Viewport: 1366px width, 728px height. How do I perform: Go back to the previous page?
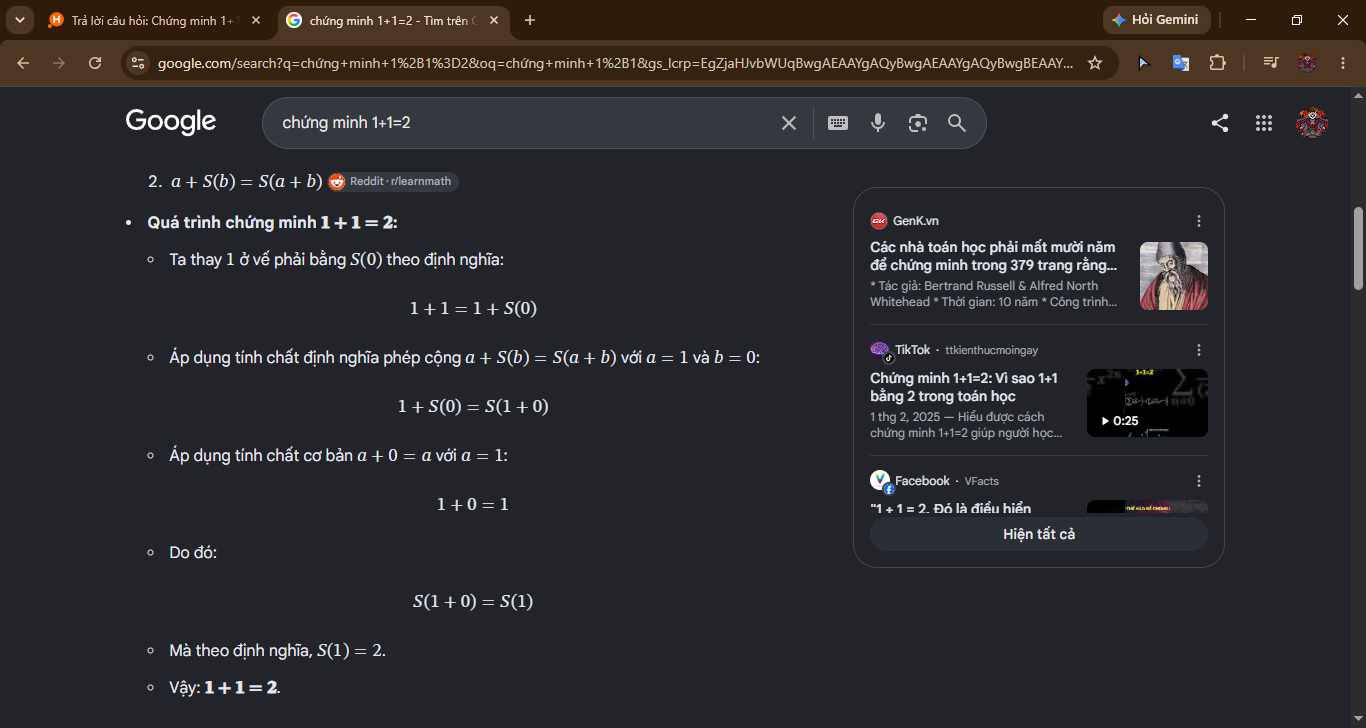[24, 63]
